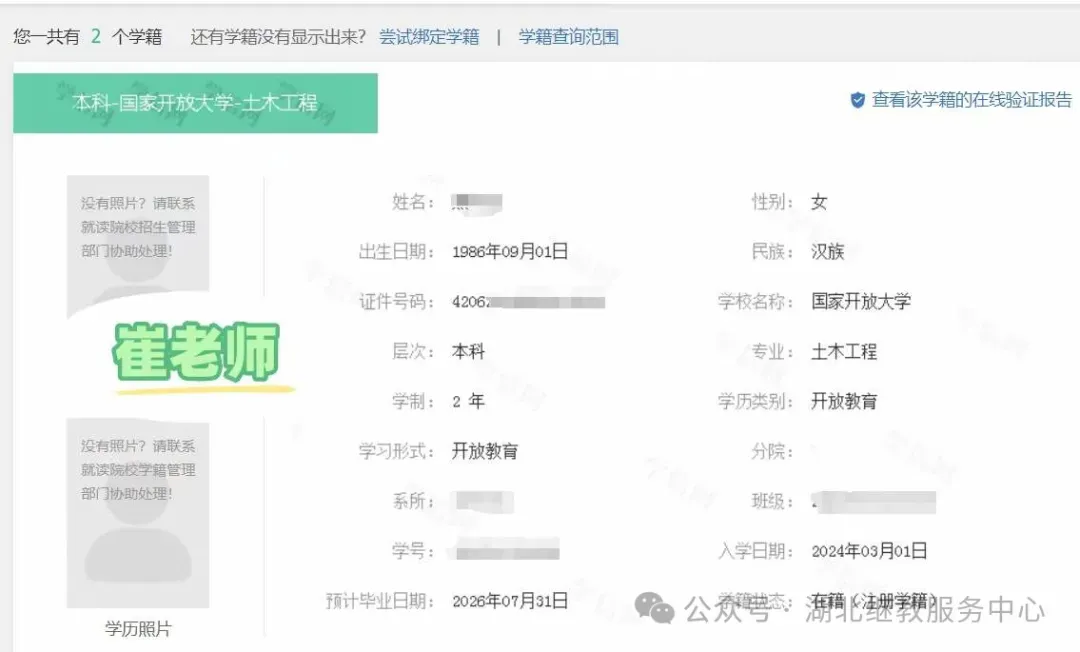Image resolution: width=1080 pixels, height=652 pixels.
Task: Click the 姓名 field label
Action: coord(413,202)
